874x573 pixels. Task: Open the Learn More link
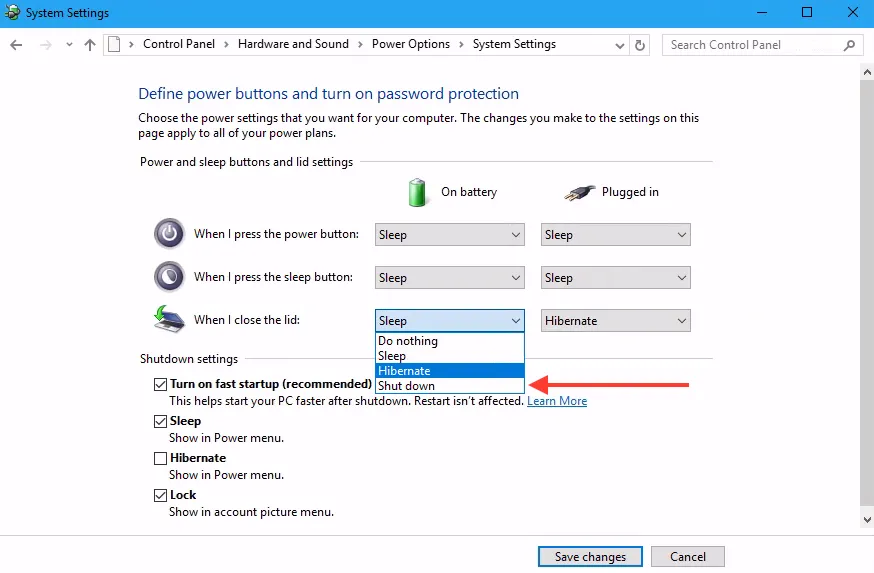557,401
